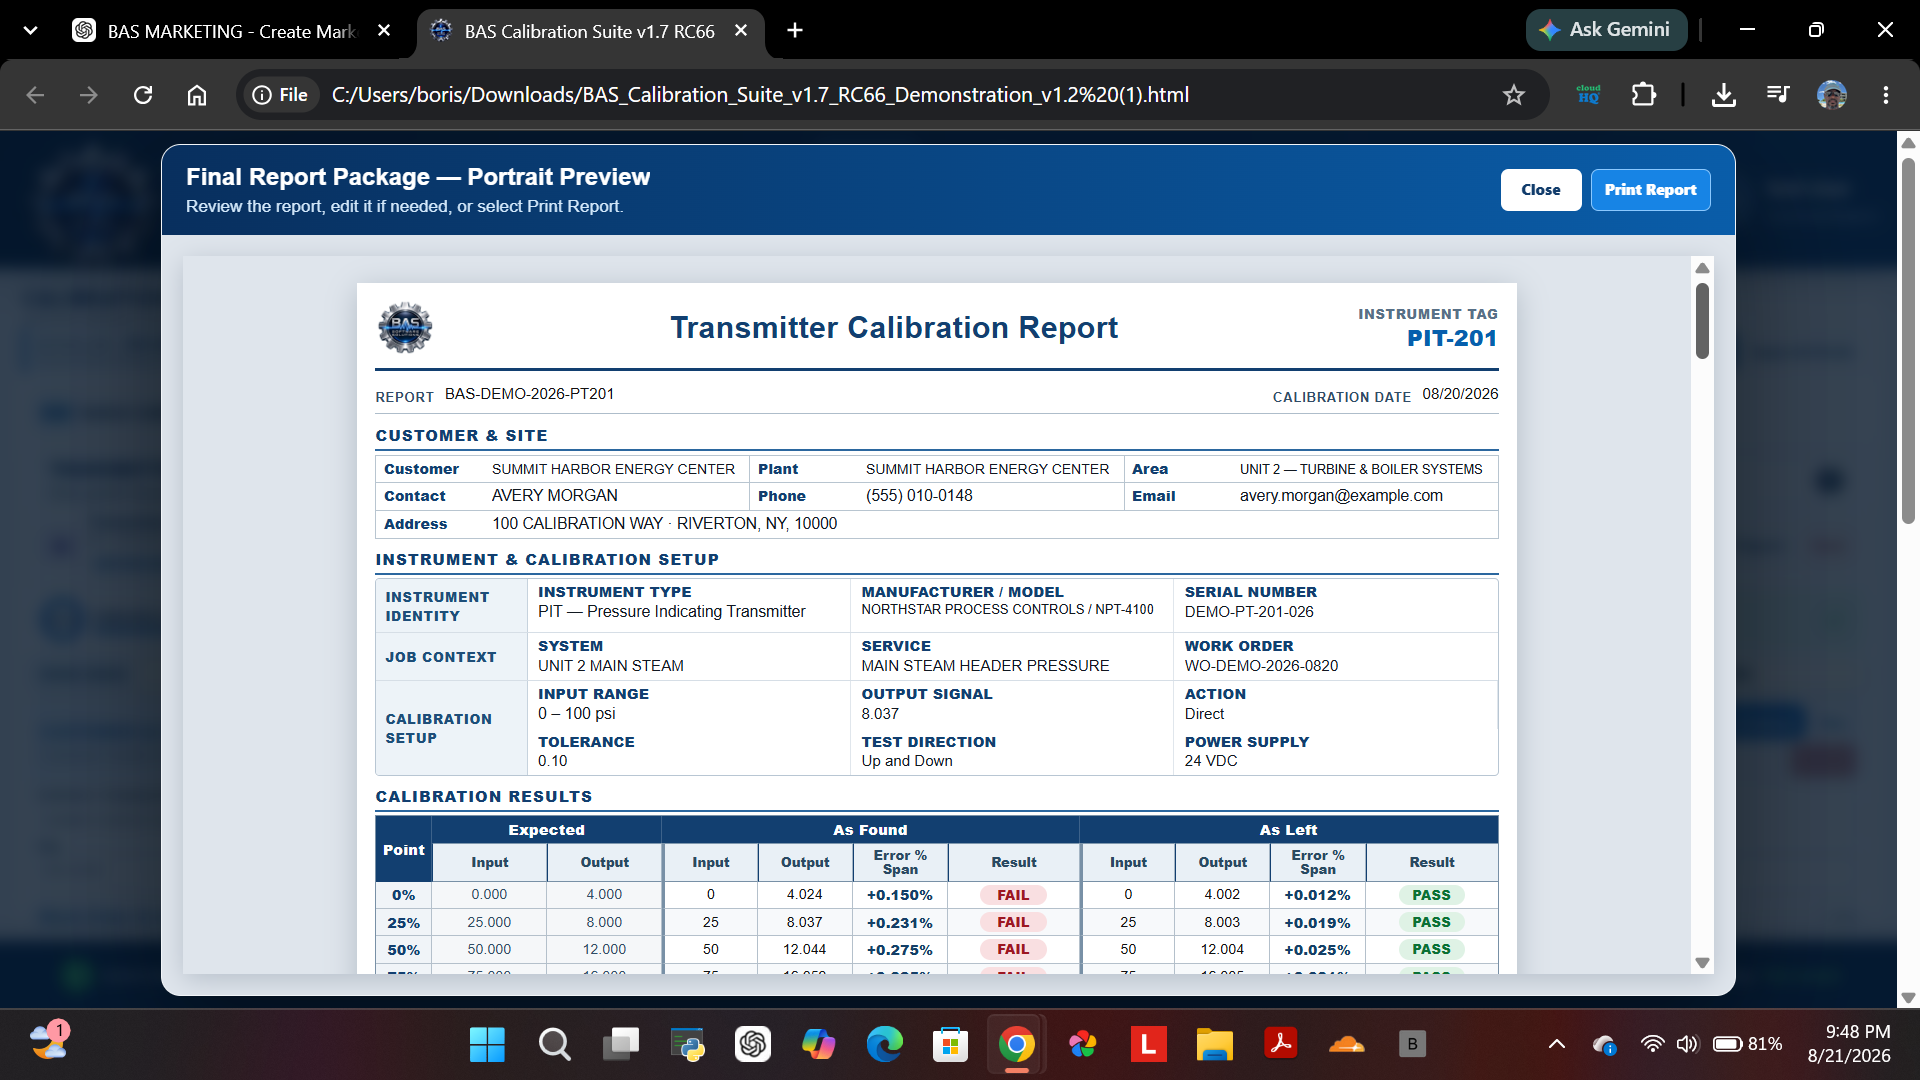
Task: Switch to the BAS MARKETING tab
Action: click(x=230, y=31)
